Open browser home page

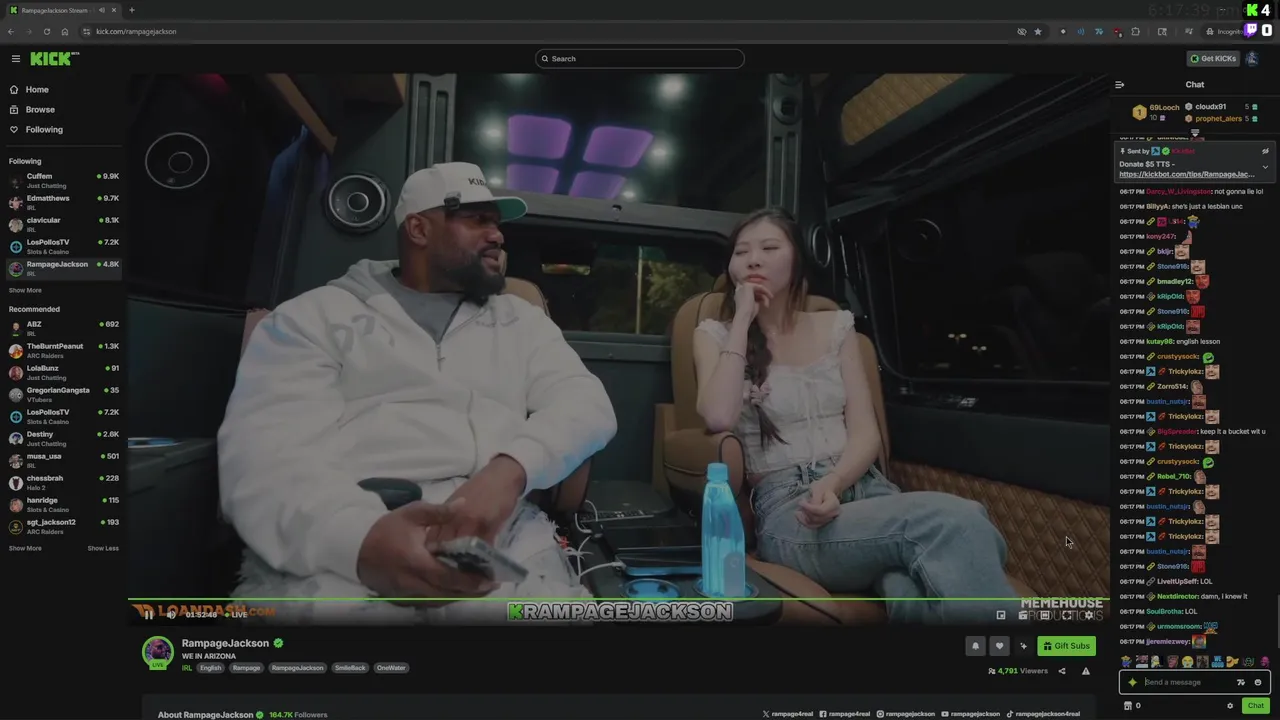65,32
